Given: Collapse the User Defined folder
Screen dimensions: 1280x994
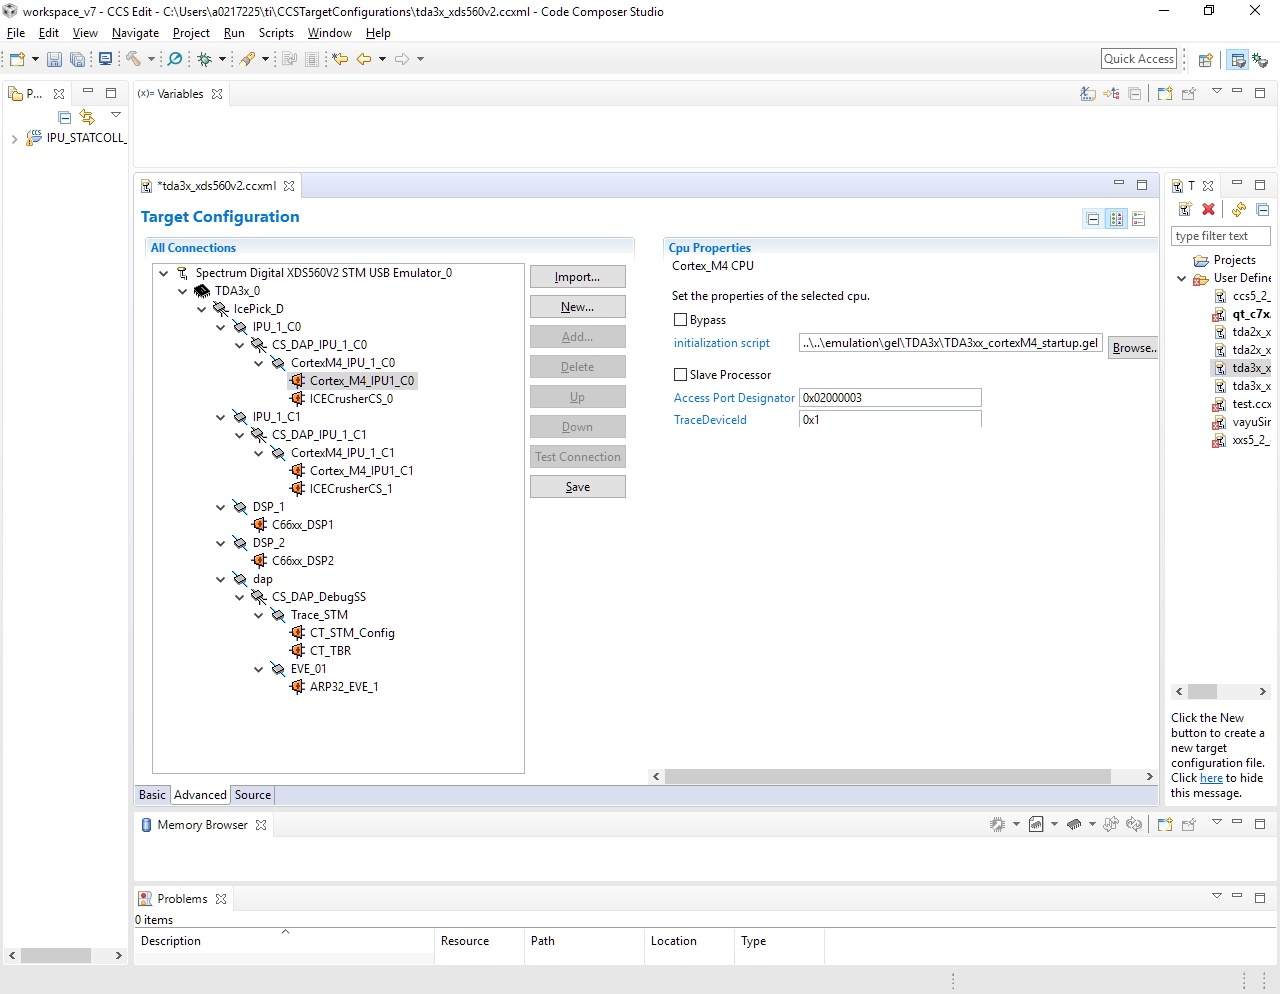Looking at the screenshot, I should click(1182, 279).
